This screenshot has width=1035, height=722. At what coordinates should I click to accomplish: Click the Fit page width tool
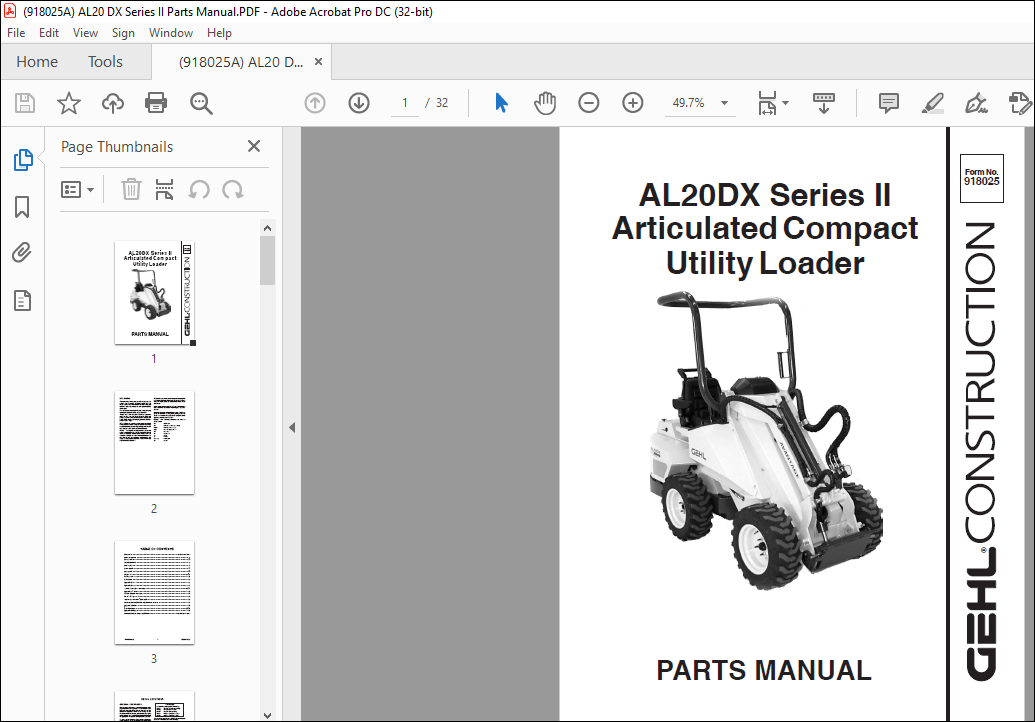point(768,103)
